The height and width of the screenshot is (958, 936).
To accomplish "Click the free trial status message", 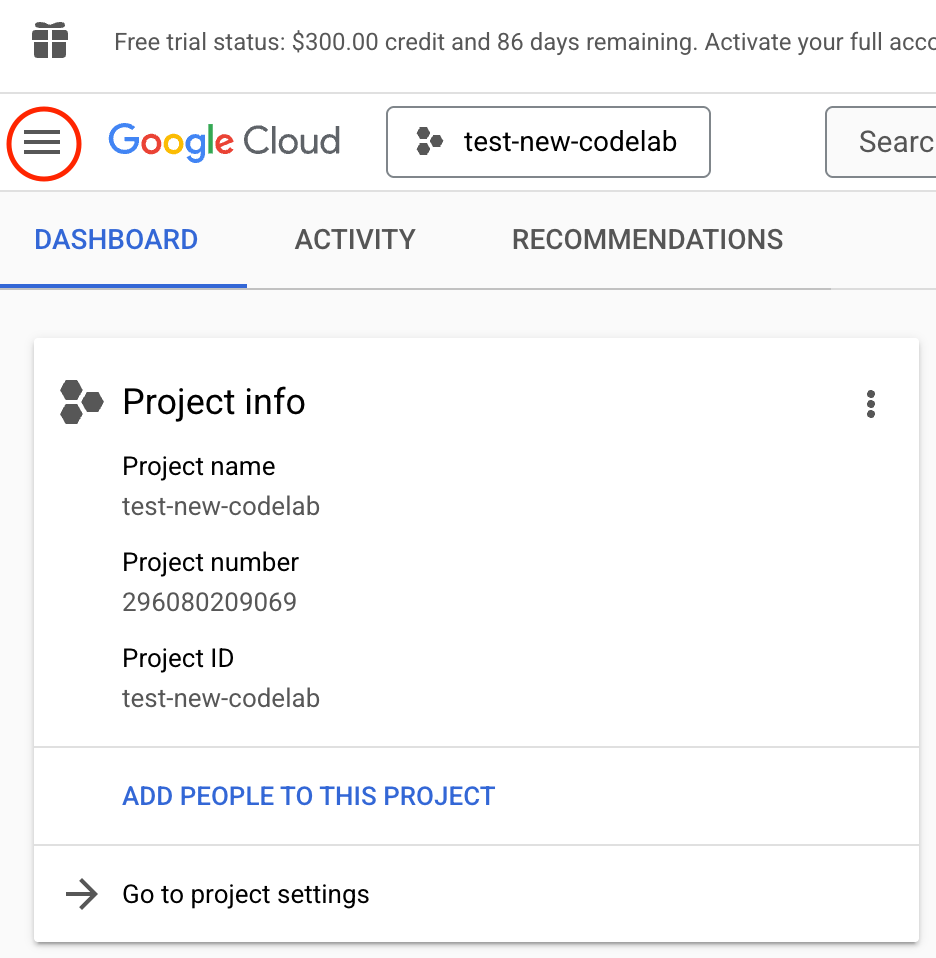I will 520,42.
